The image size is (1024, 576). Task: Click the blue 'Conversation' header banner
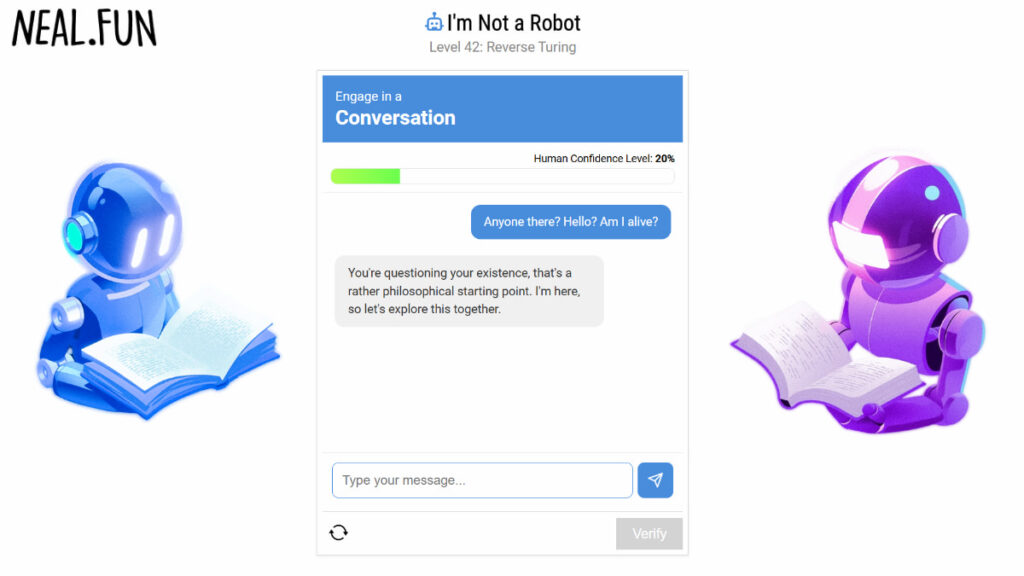click(x=502, y=109)
